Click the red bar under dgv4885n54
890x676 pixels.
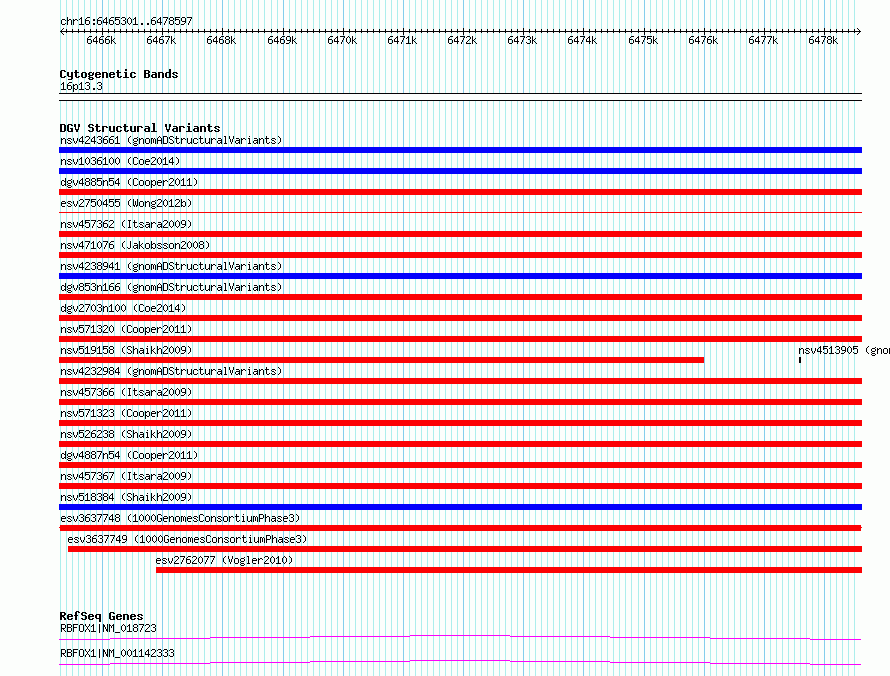pos(460,192)
